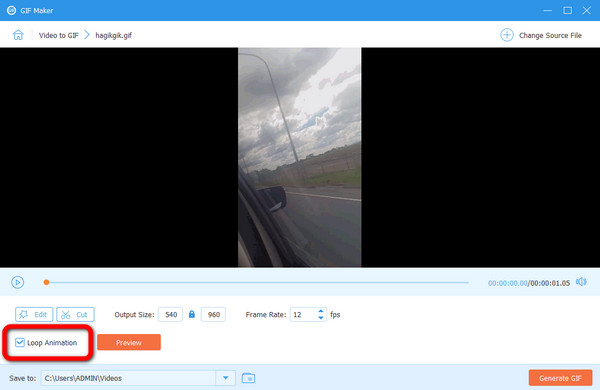Click the video preview frame
The width and height of the screenshot is (600, 390).
pyautogui.click(x=300, y=157)
